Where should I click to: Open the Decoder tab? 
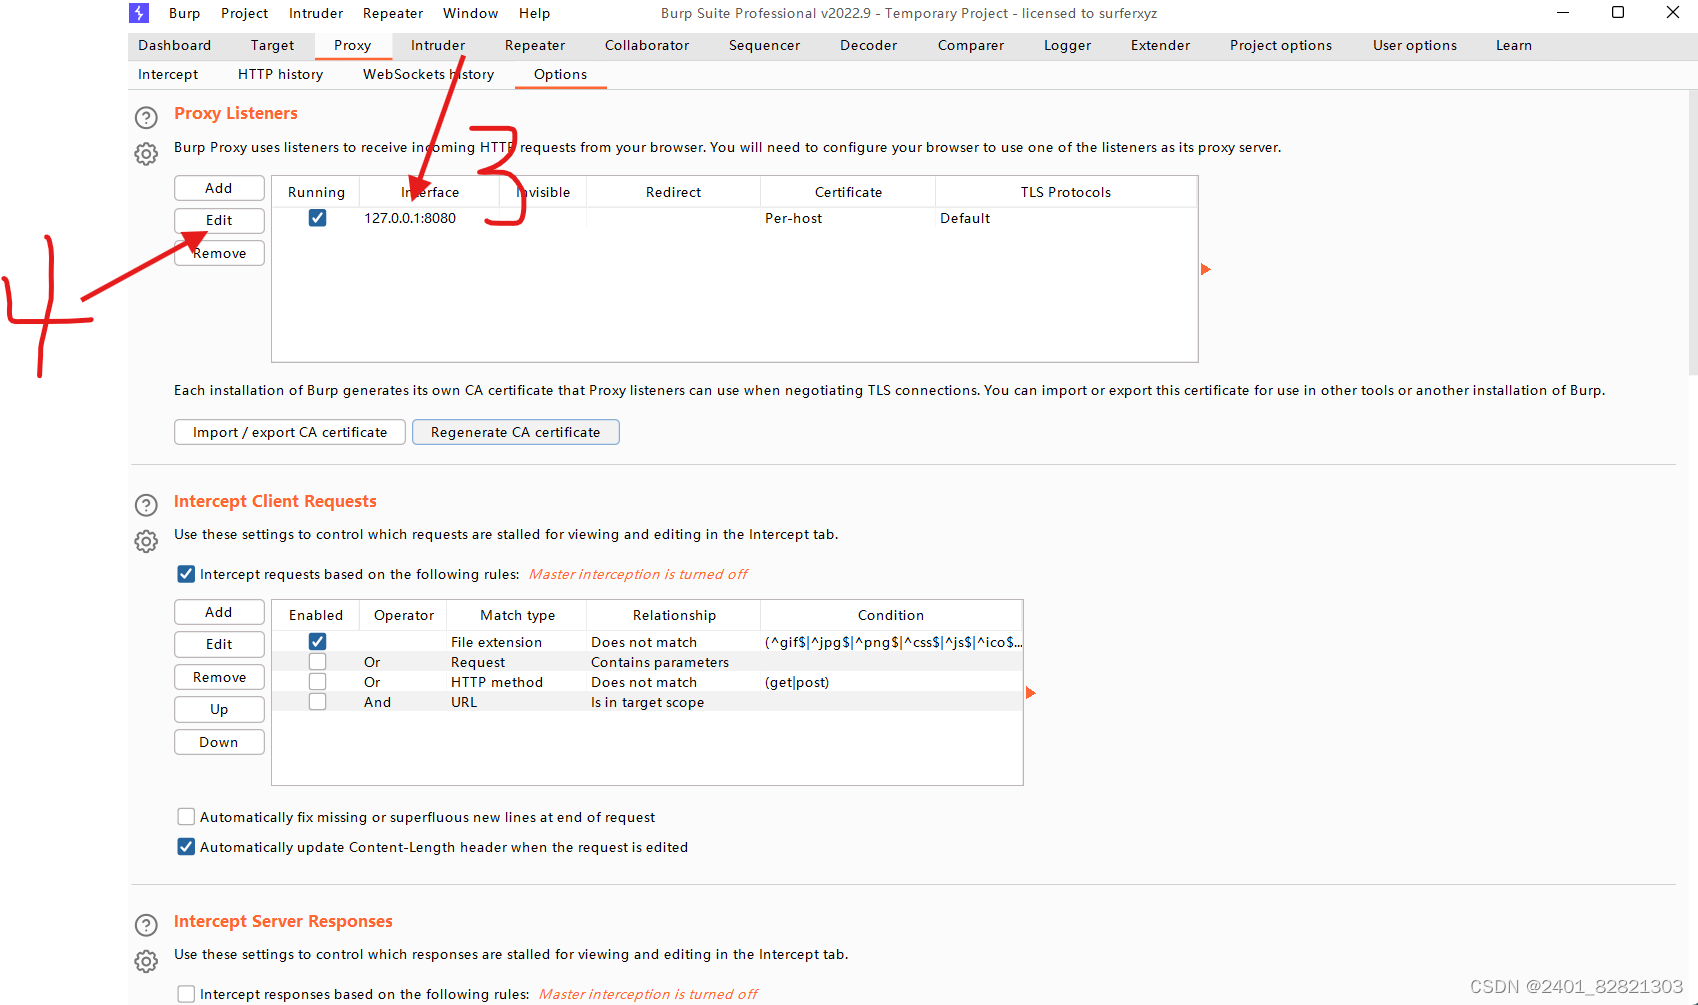click(868, 45)
